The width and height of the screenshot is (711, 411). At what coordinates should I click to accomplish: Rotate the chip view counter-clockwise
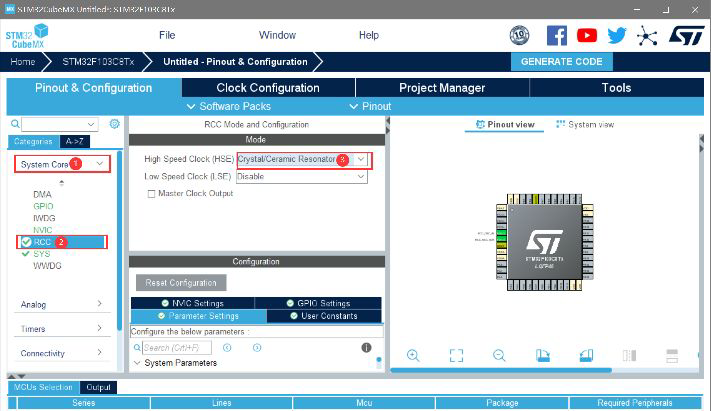point(586,355)
